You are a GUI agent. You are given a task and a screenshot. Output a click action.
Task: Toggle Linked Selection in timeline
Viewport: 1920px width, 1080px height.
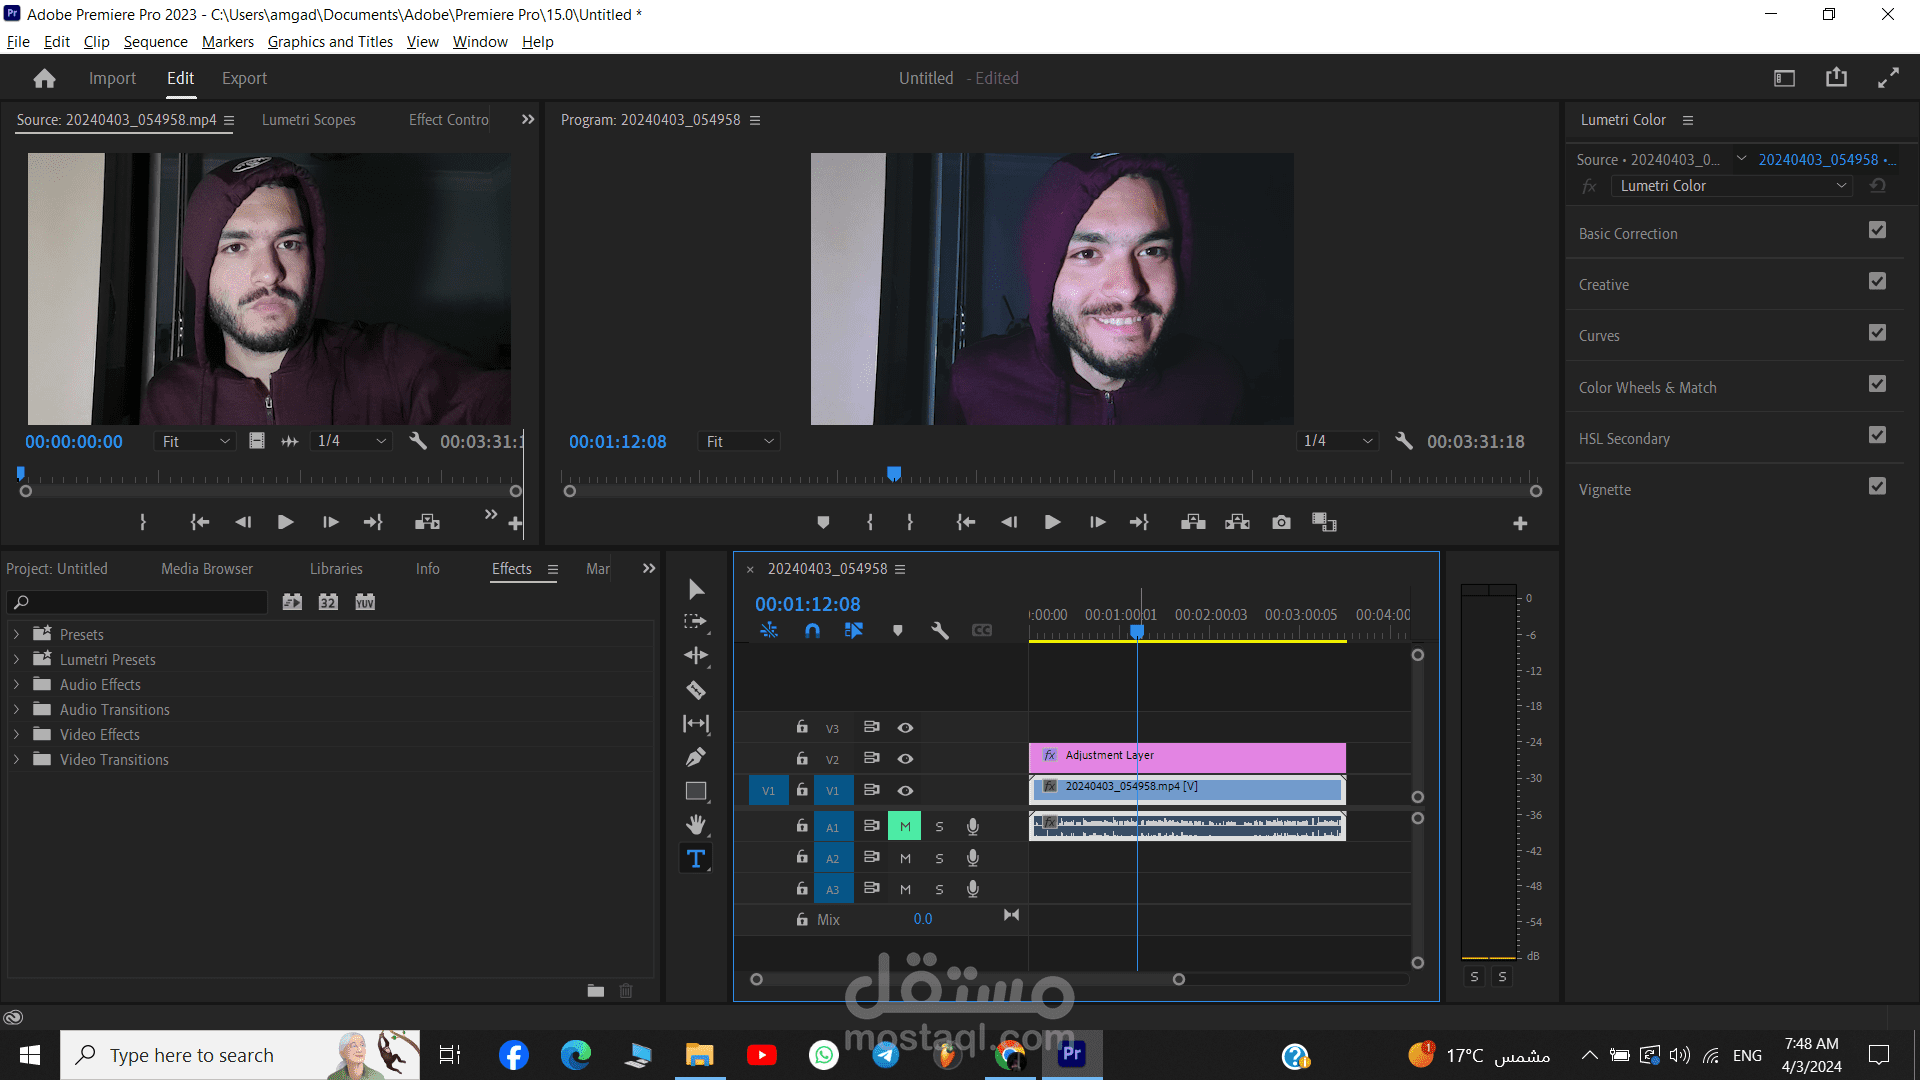[853, 630]
